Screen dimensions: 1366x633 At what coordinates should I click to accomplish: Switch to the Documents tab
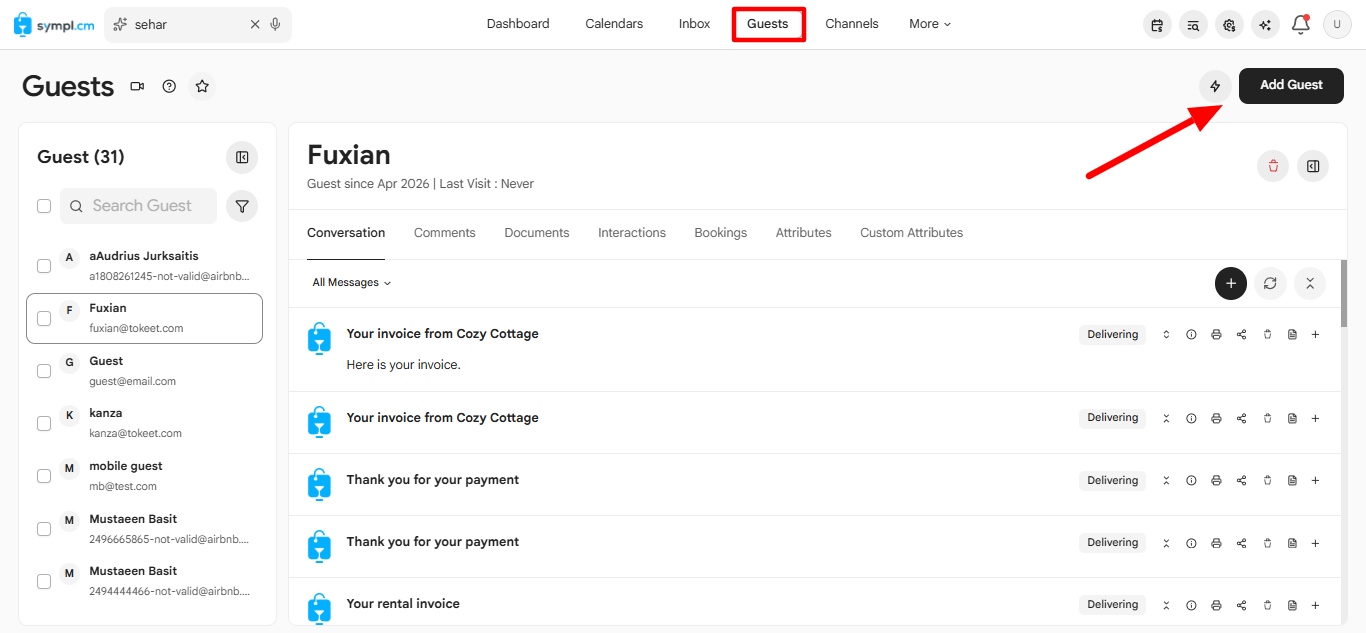537,233
